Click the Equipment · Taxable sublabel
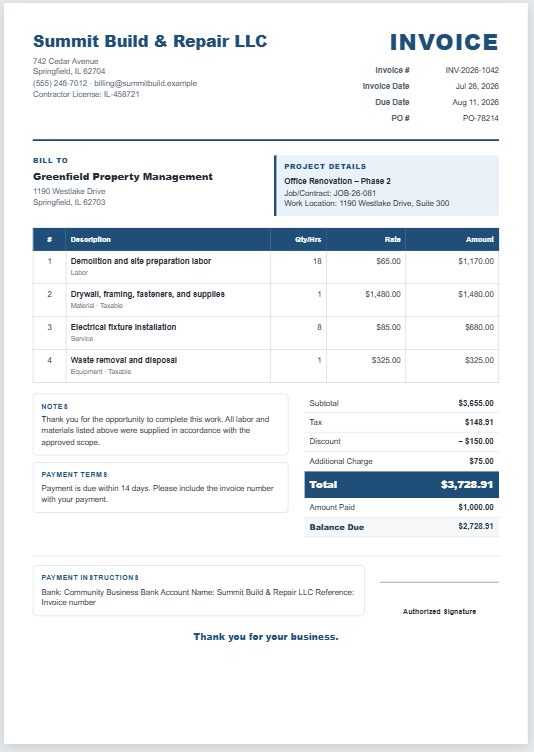 click(101, 372)
